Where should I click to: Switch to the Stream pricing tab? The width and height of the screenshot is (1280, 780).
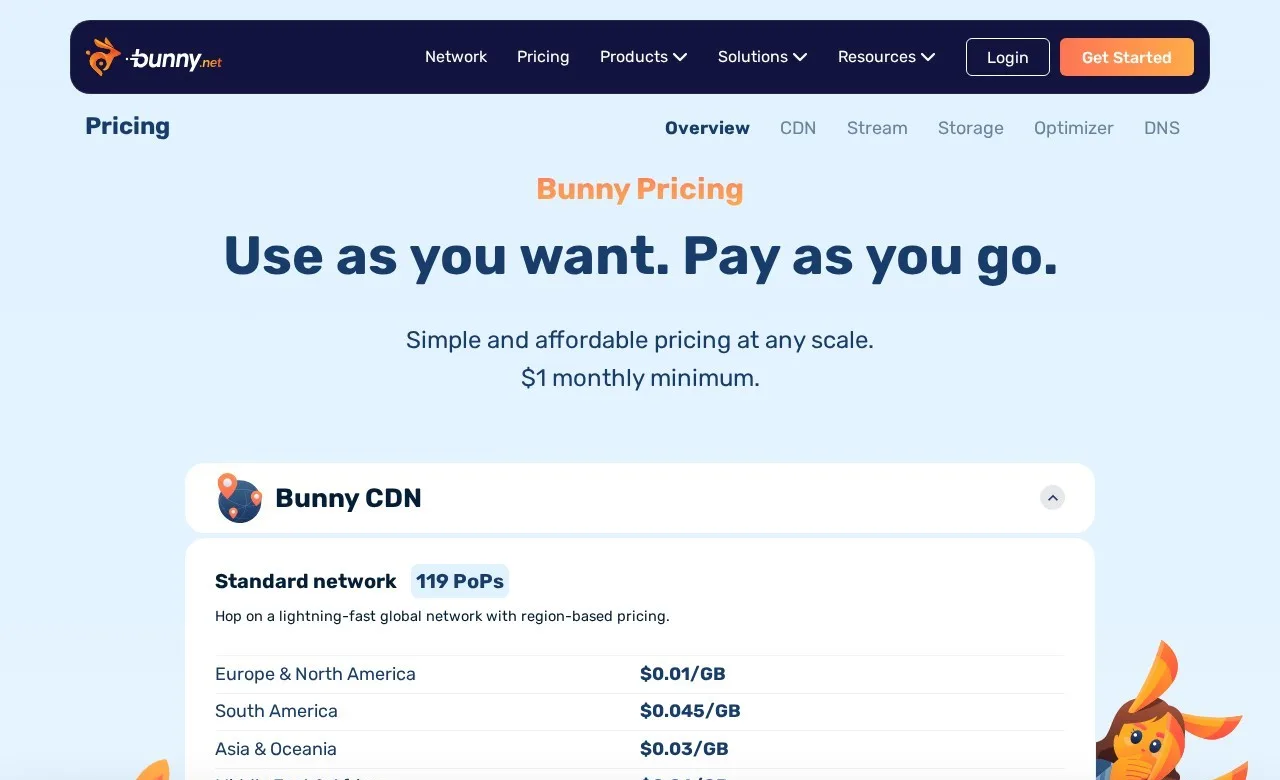point(877,128)
